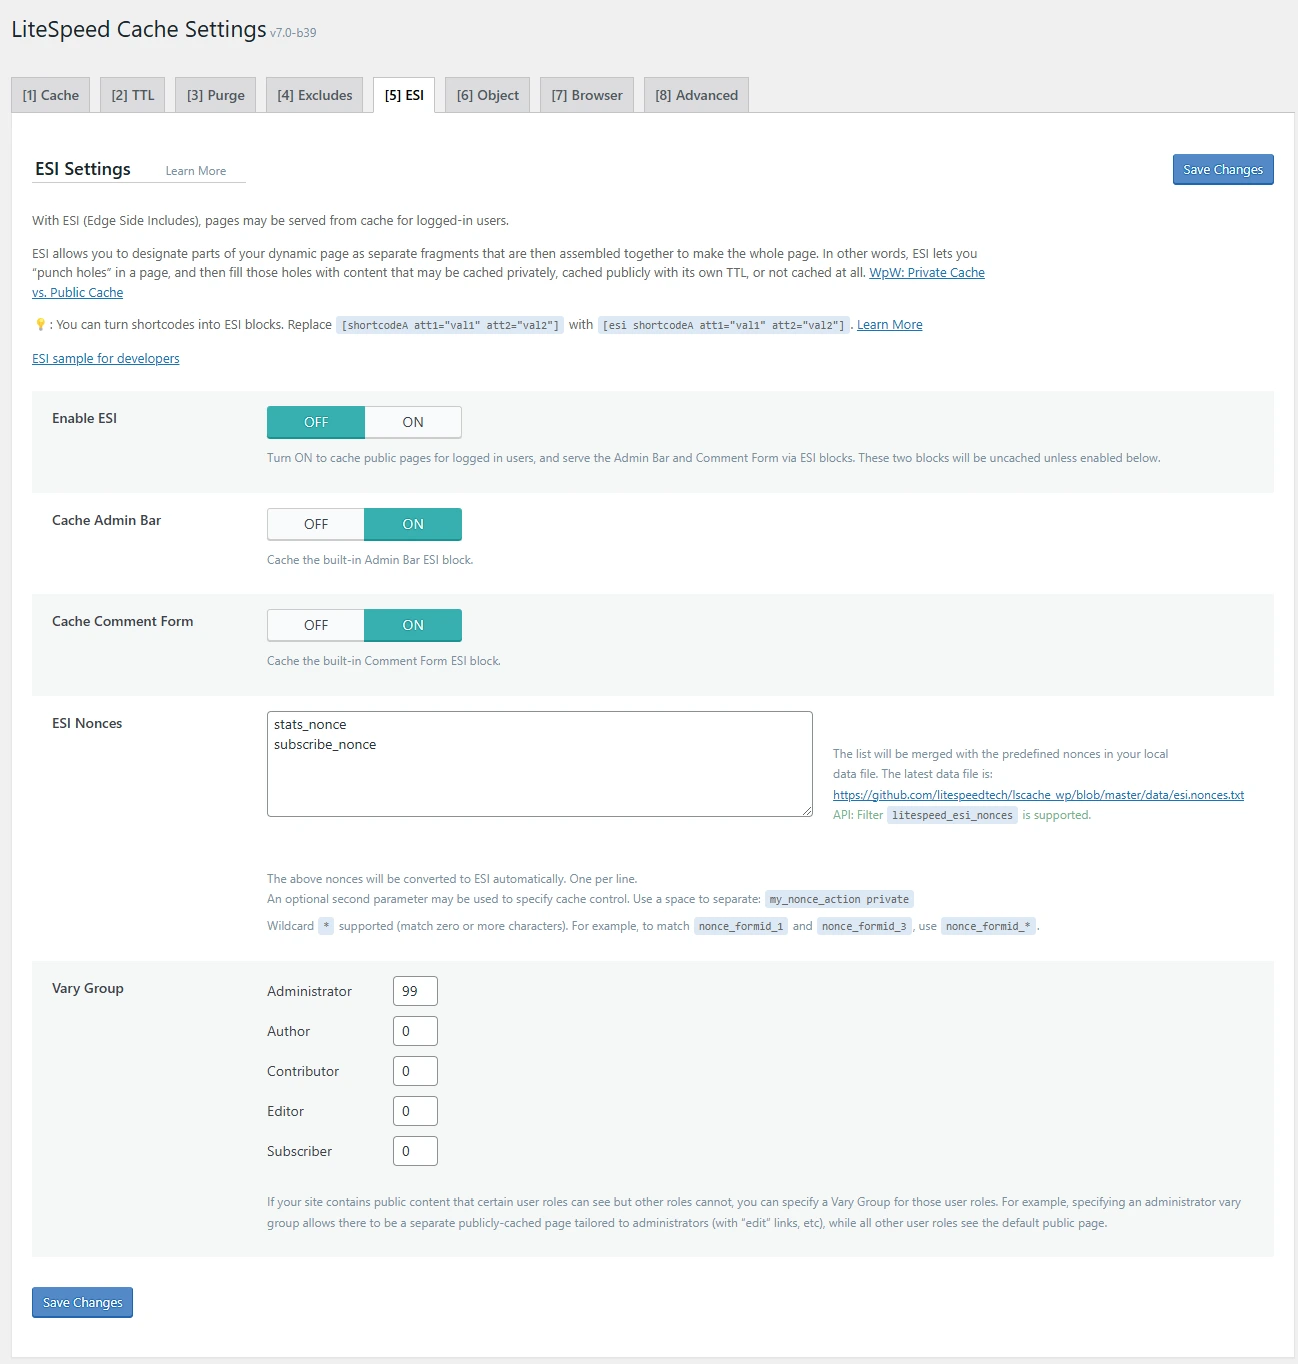Viewport: 1298px width, 1364px height.
Task: Open the [7] Browser tab
Action: pyautogui.click(x=587, y=95)
